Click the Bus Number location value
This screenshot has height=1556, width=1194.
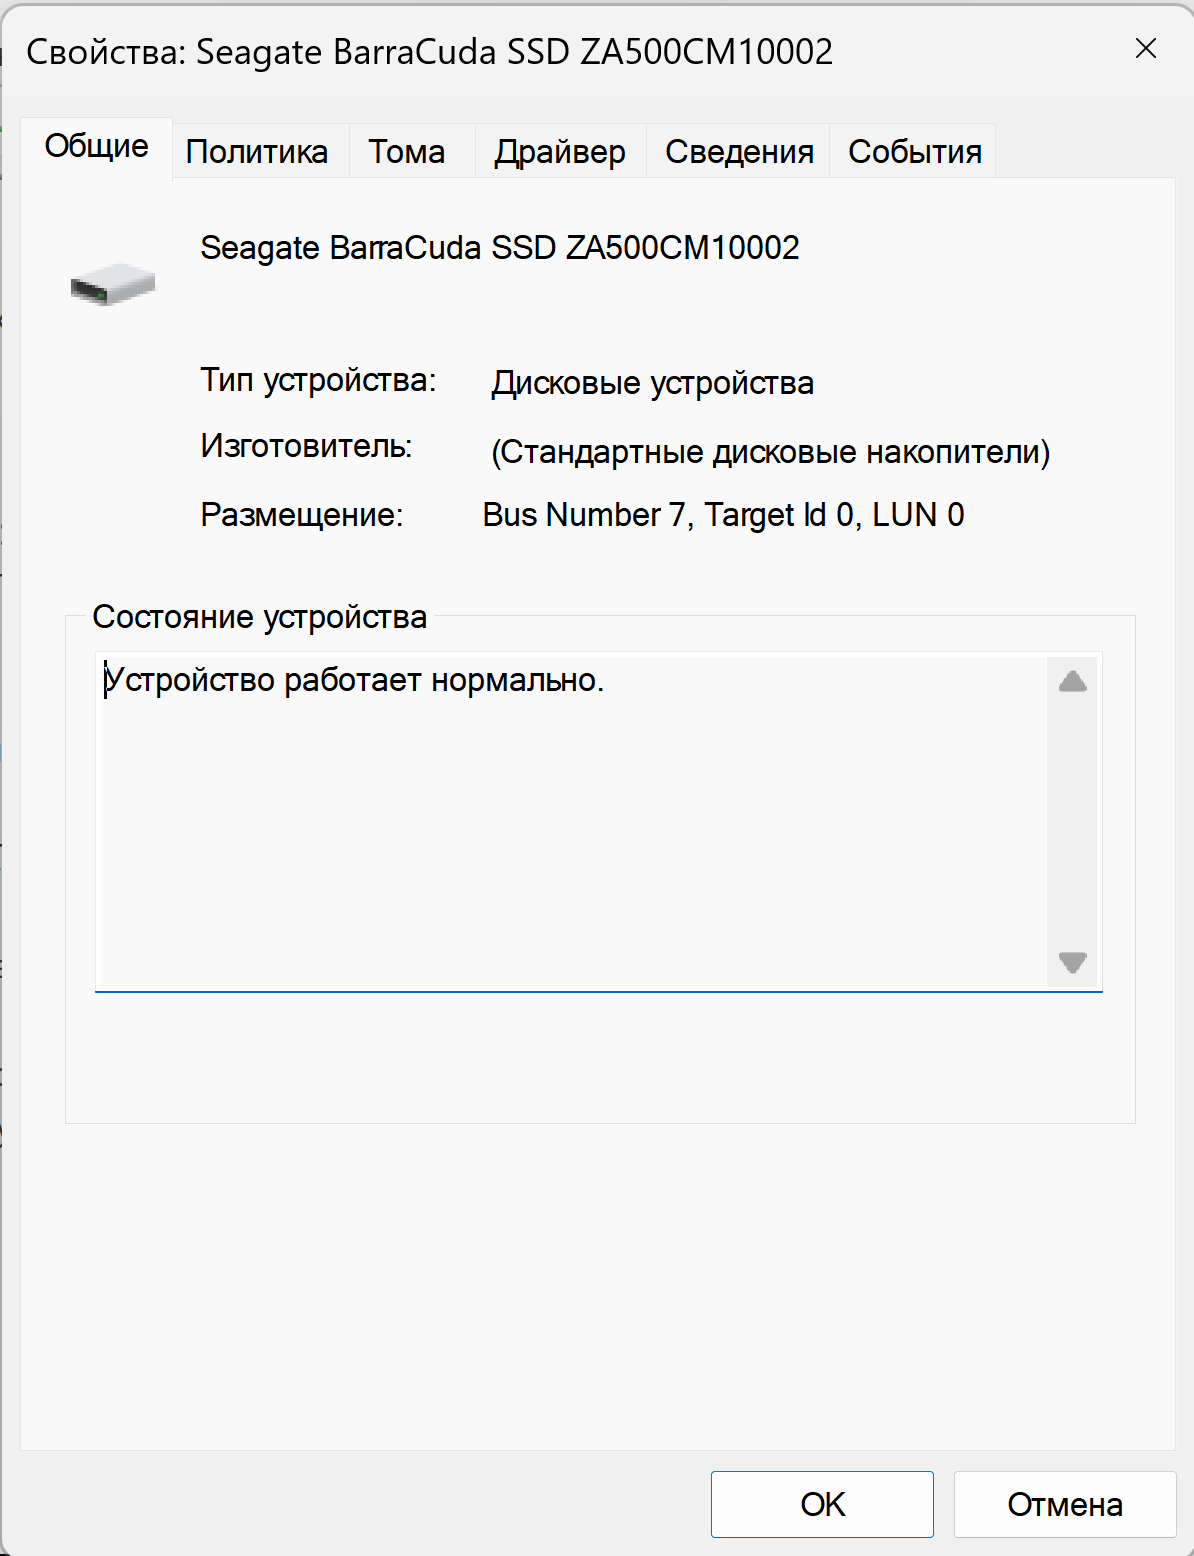point(723,515)
